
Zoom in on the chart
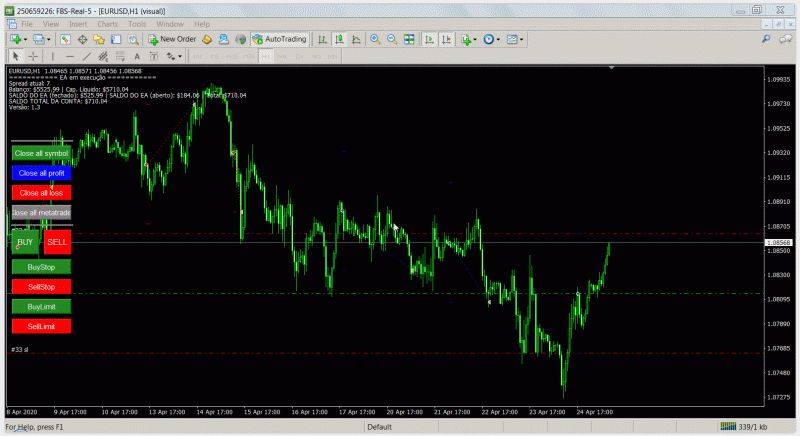point(374,39)
